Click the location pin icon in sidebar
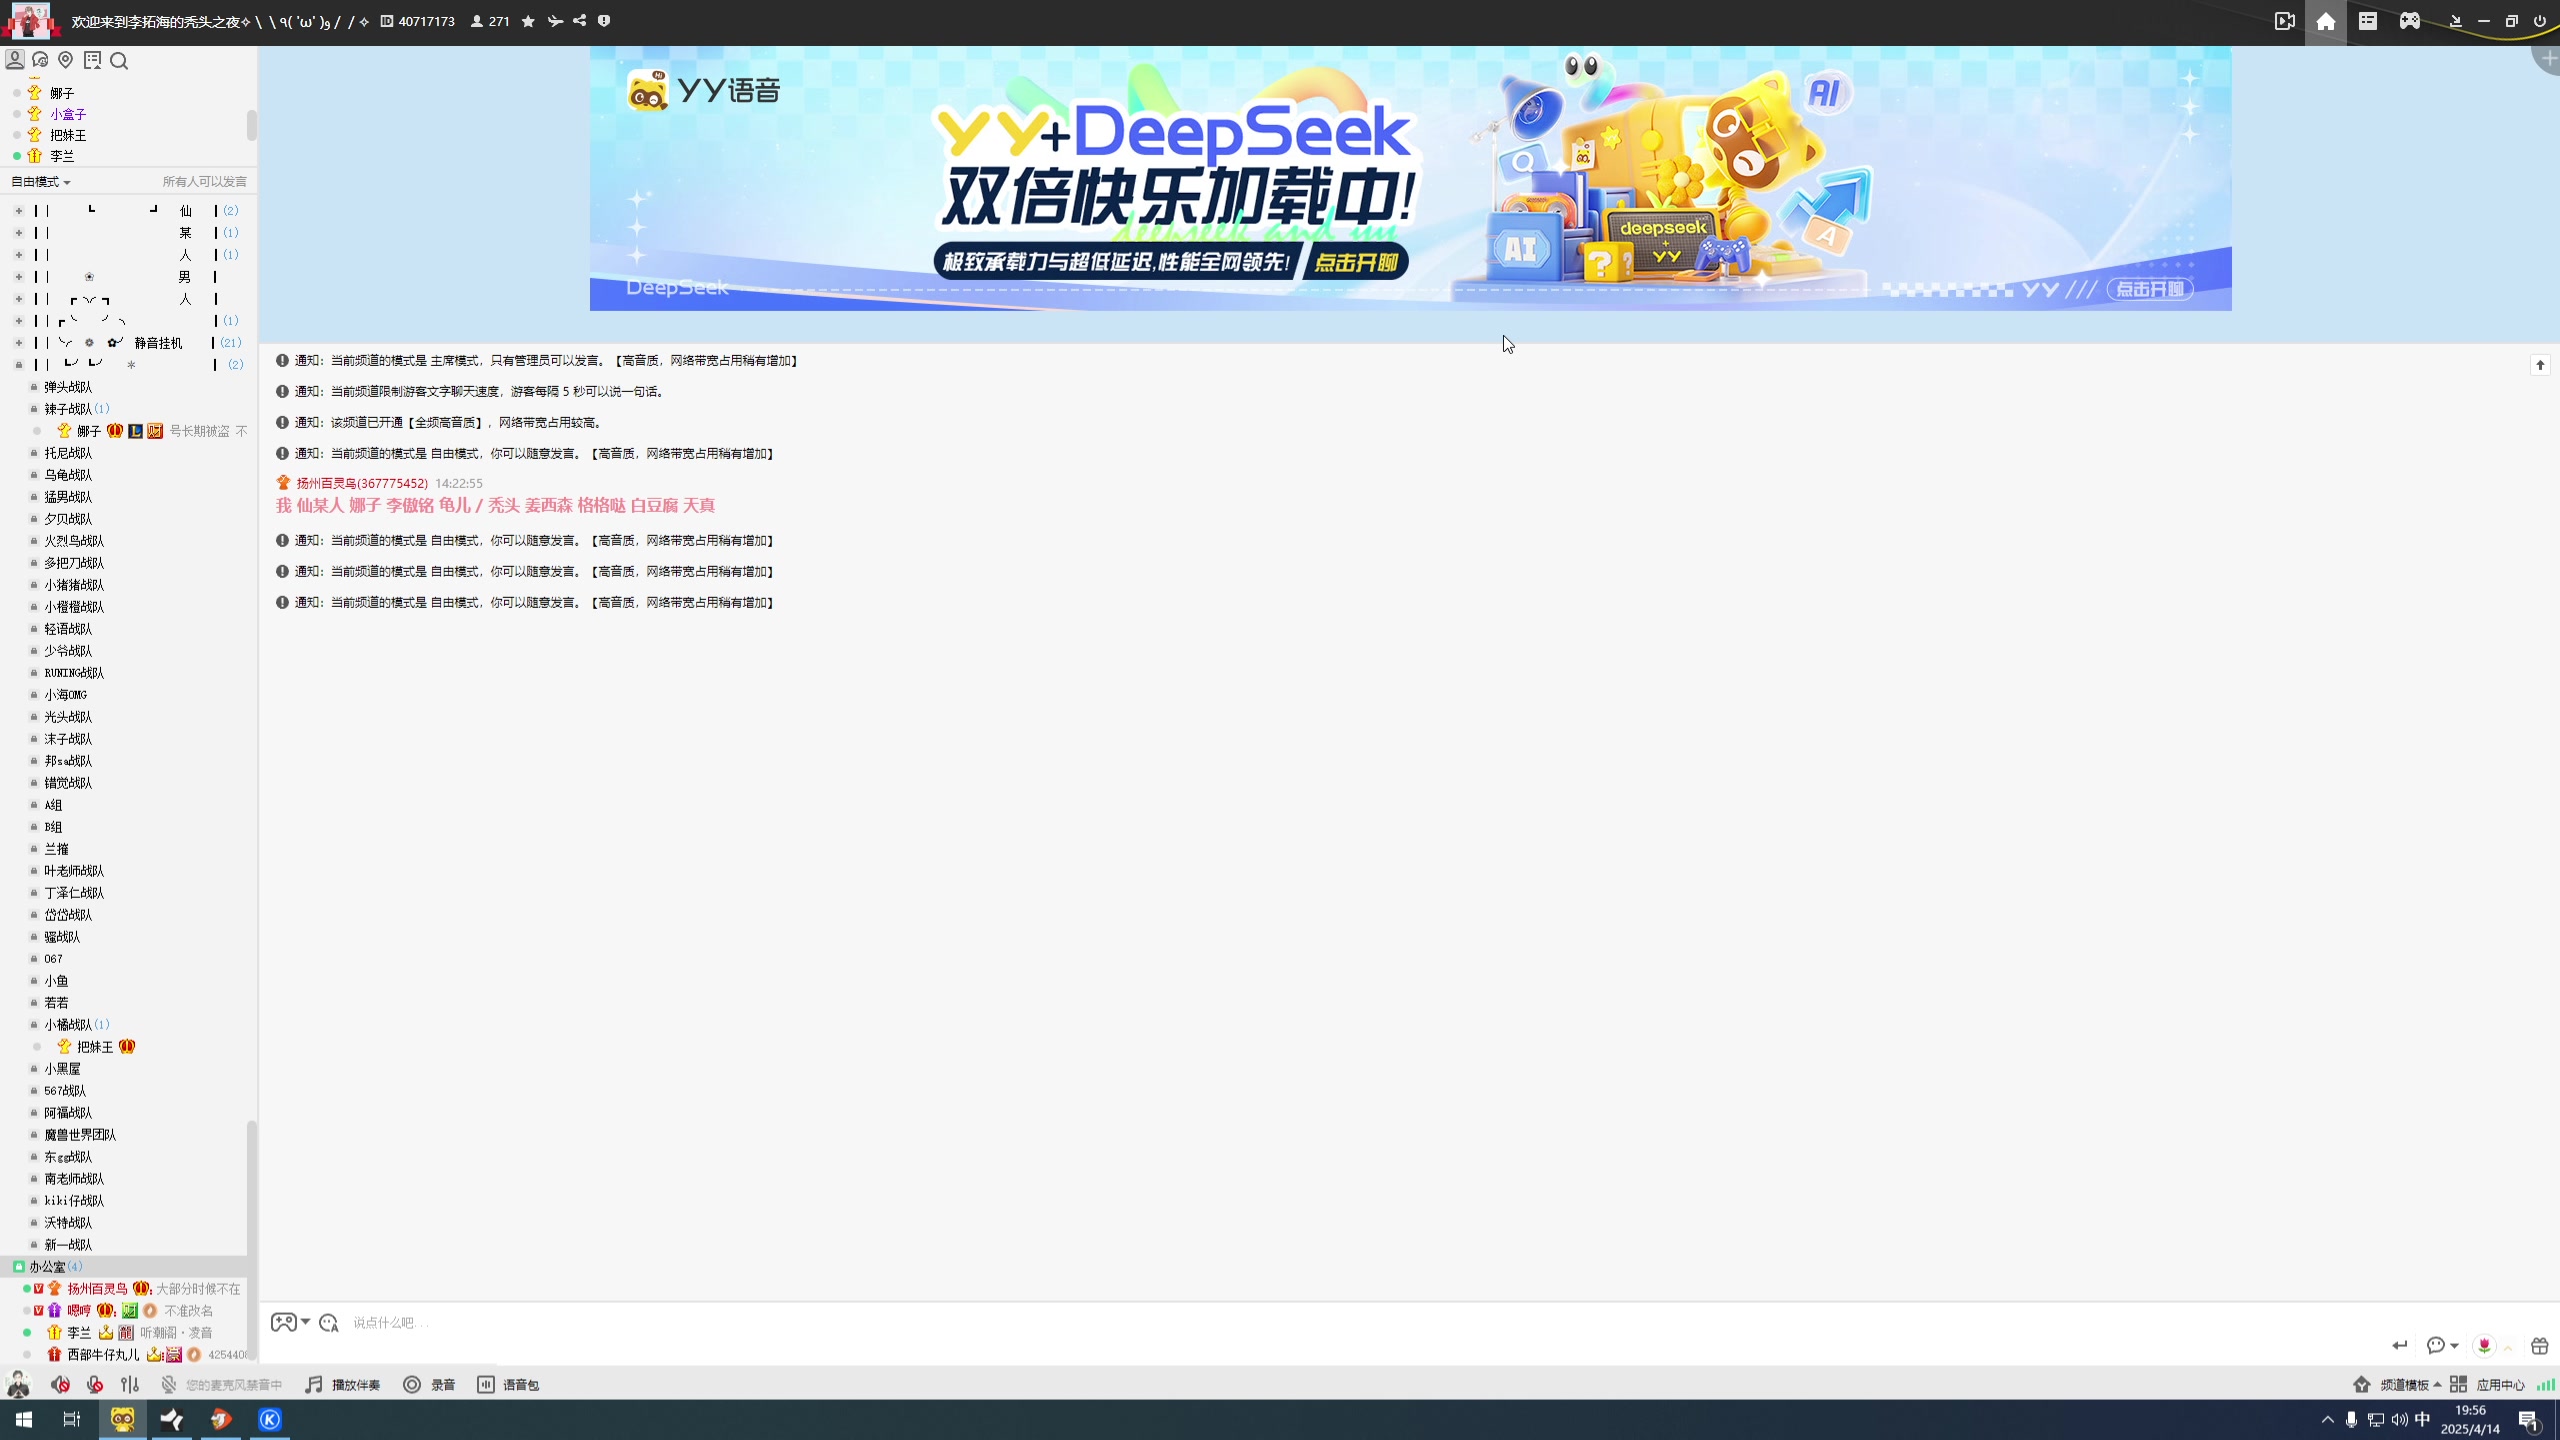2560x1440 pixels. [66, 60]
